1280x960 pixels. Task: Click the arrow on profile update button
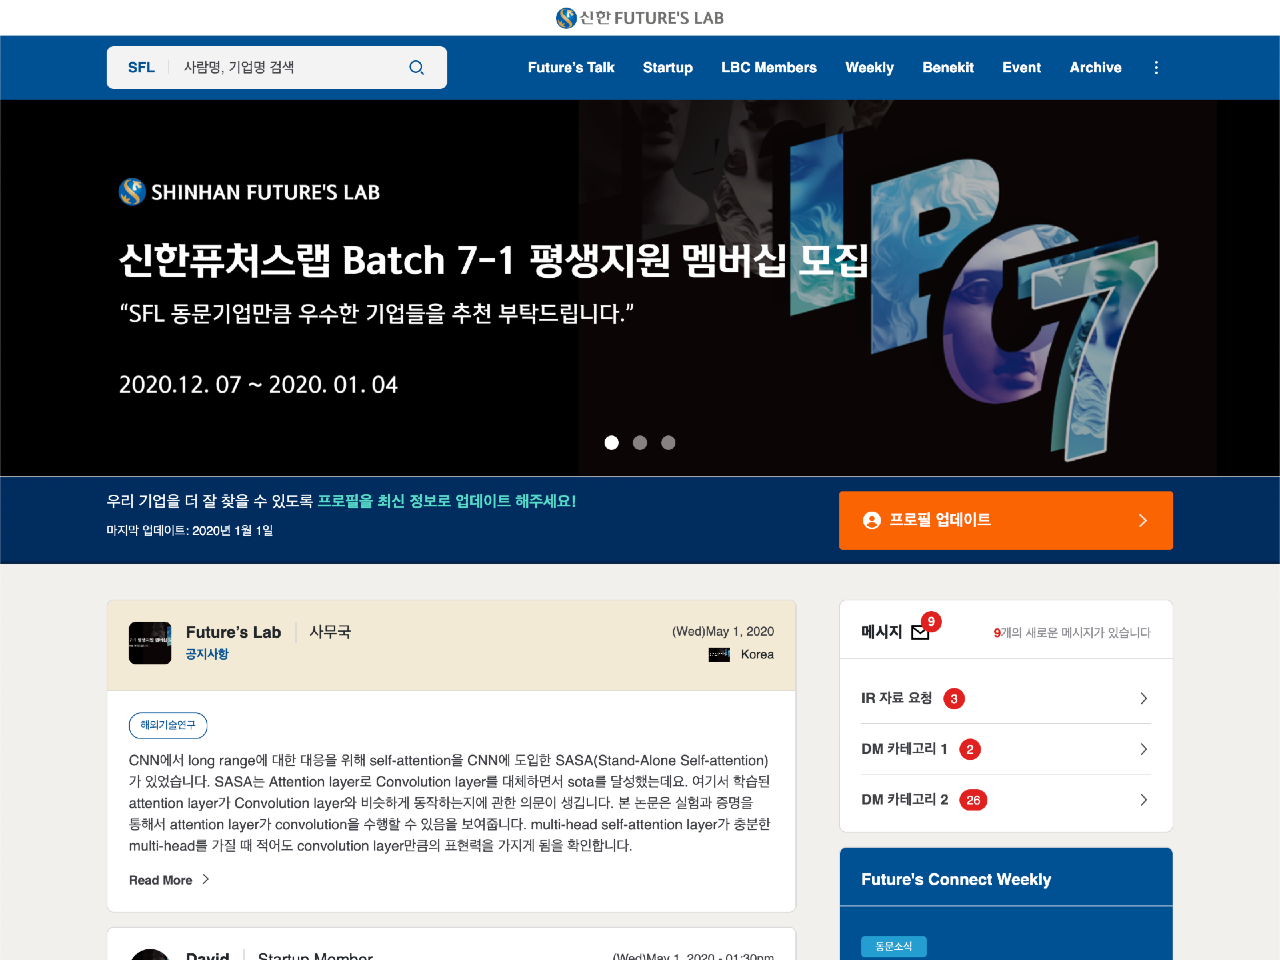coord(1143,520)
